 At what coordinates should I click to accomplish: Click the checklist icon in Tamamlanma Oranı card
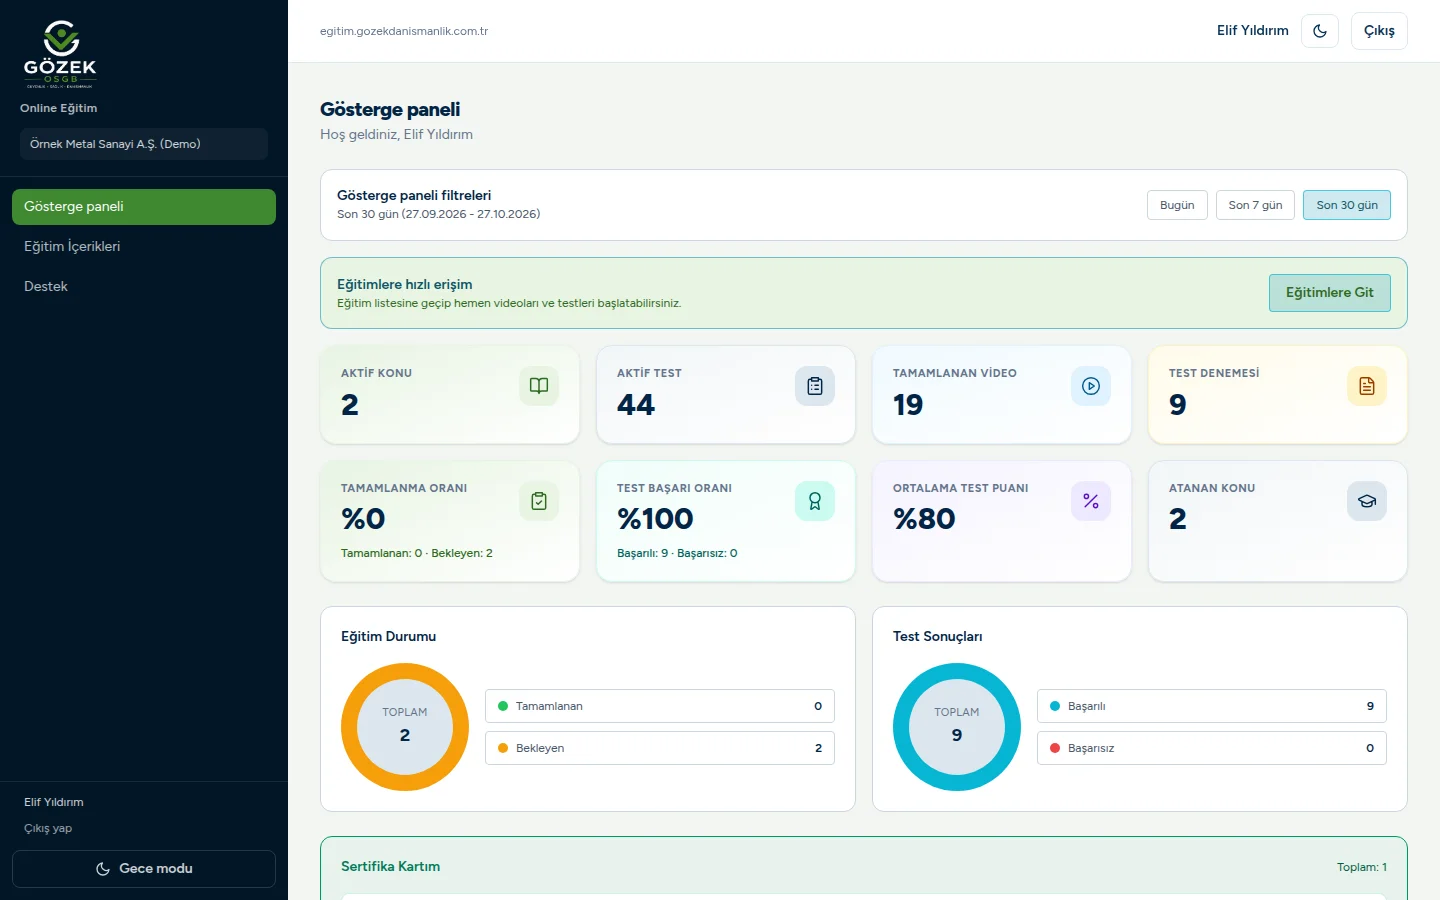click(539, 501)
